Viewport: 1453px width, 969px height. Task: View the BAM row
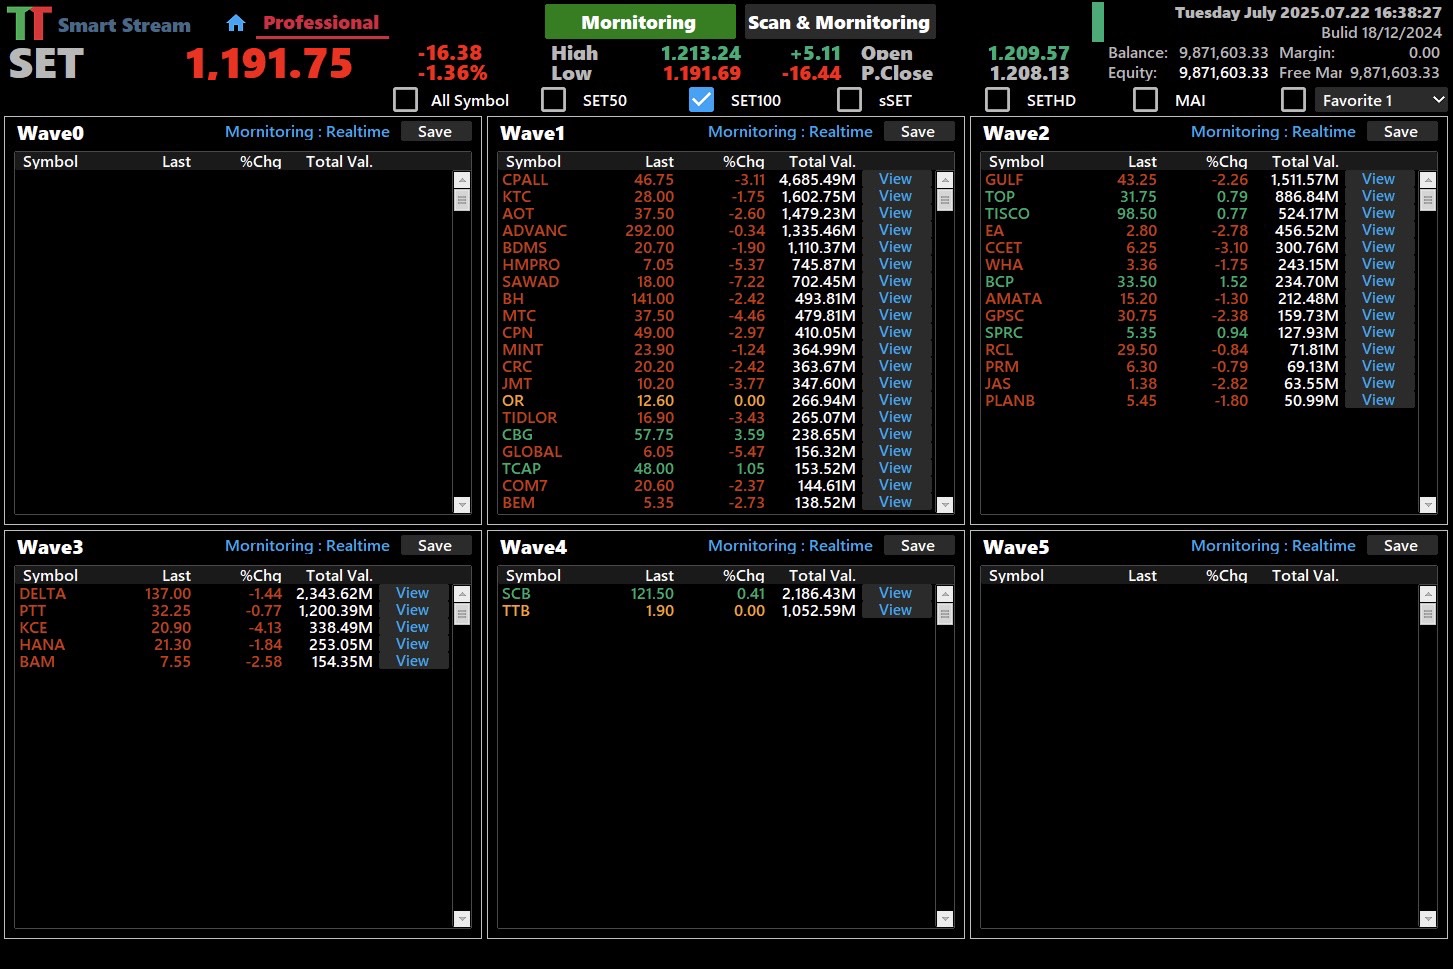[x=413, y=662]
